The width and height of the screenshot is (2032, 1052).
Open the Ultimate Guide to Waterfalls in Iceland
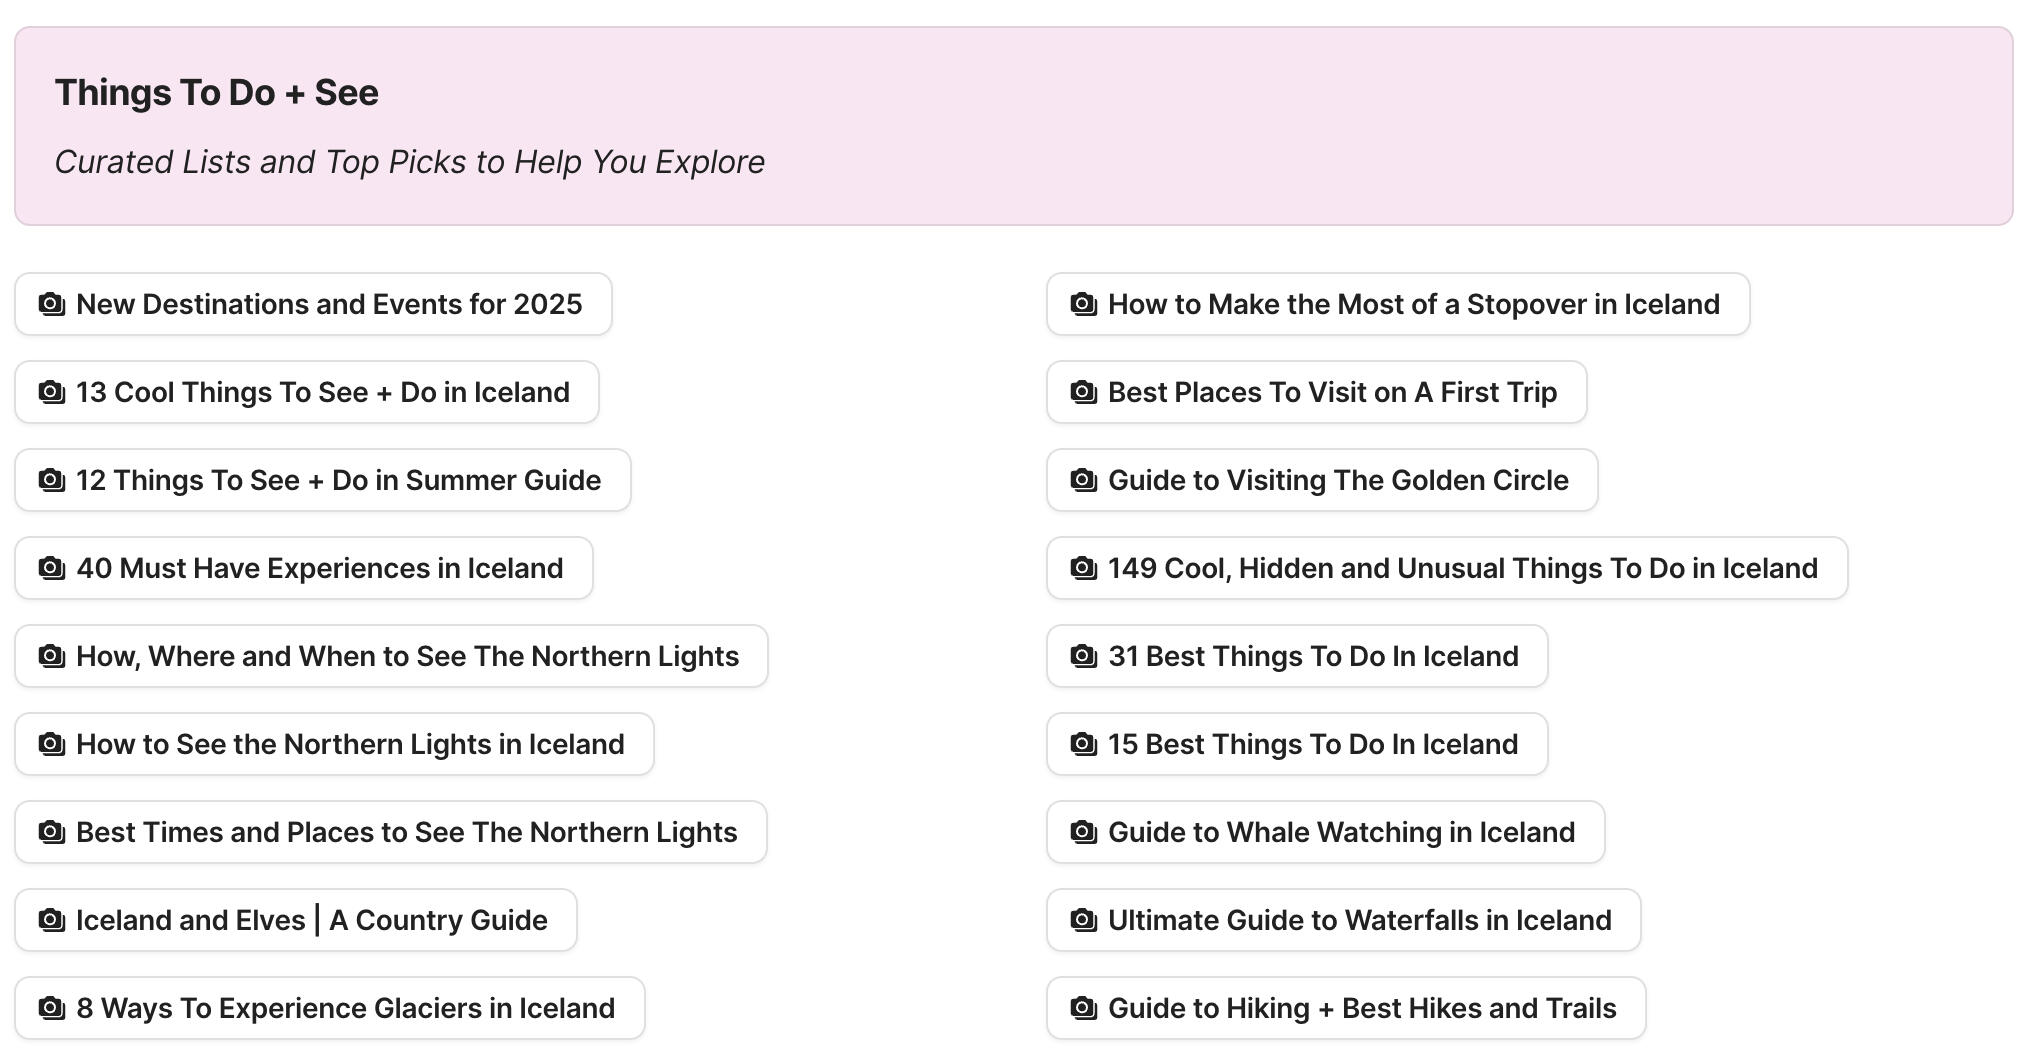pos(1343,920)
